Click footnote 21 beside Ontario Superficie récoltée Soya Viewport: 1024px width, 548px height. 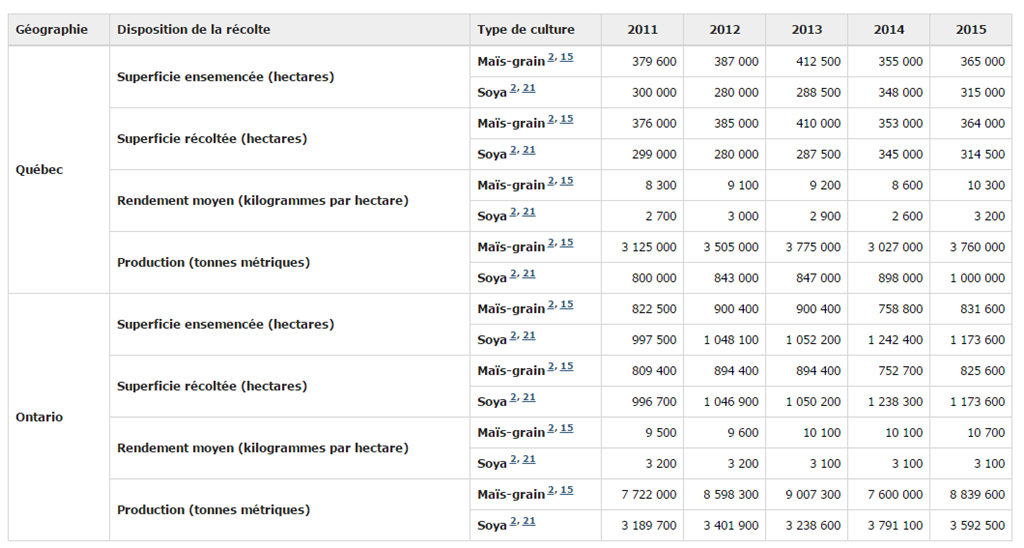tap(528, 398)
